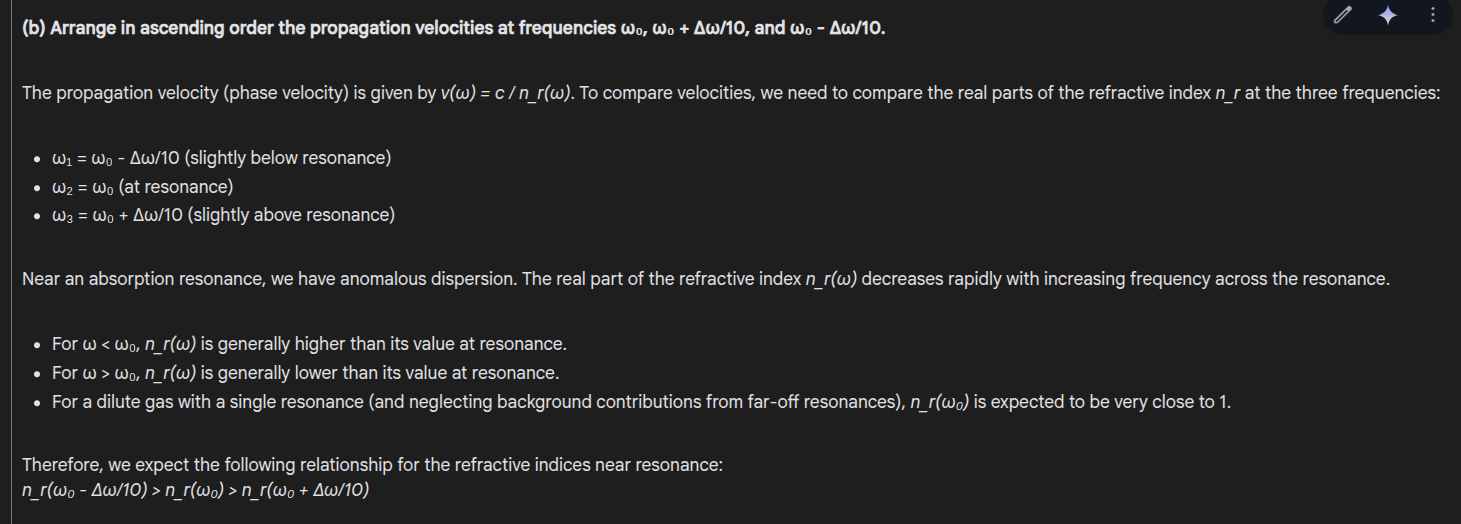Click the text "Near an absorption resonance"

pos(143,279)
